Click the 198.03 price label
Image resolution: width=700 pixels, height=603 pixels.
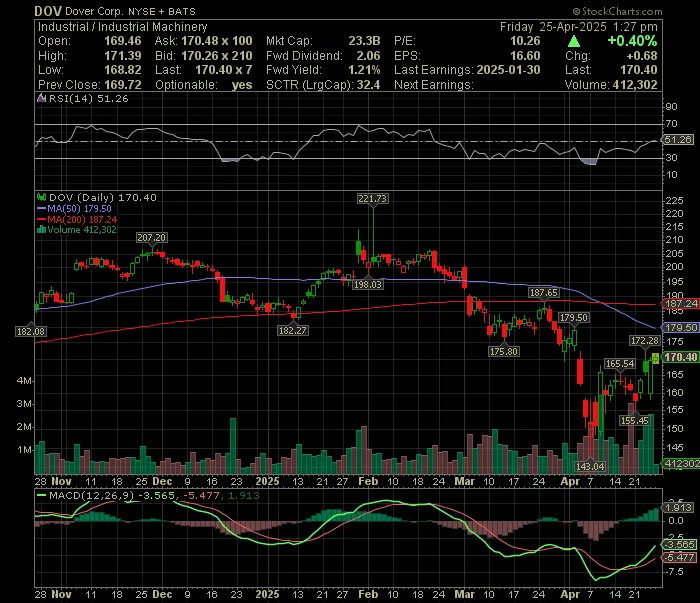click(367, 284)
